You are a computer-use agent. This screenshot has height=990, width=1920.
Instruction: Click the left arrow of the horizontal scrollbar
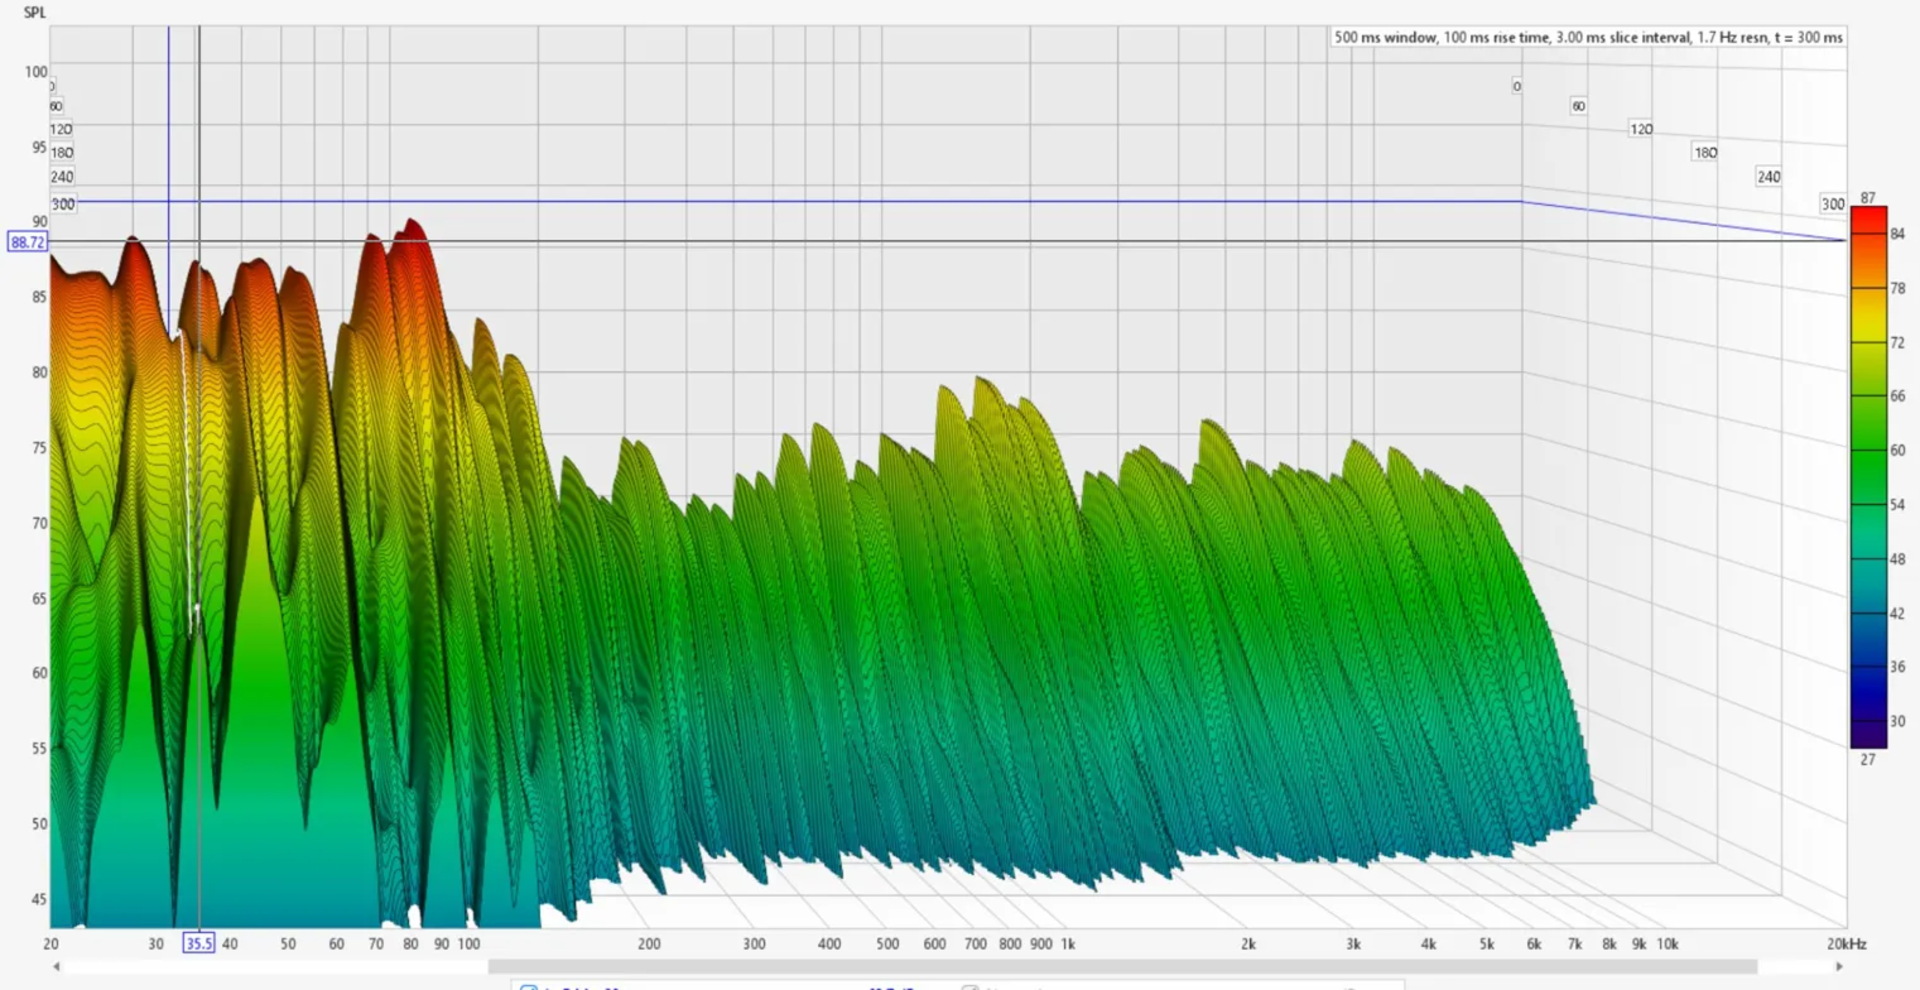pos(56,966)
